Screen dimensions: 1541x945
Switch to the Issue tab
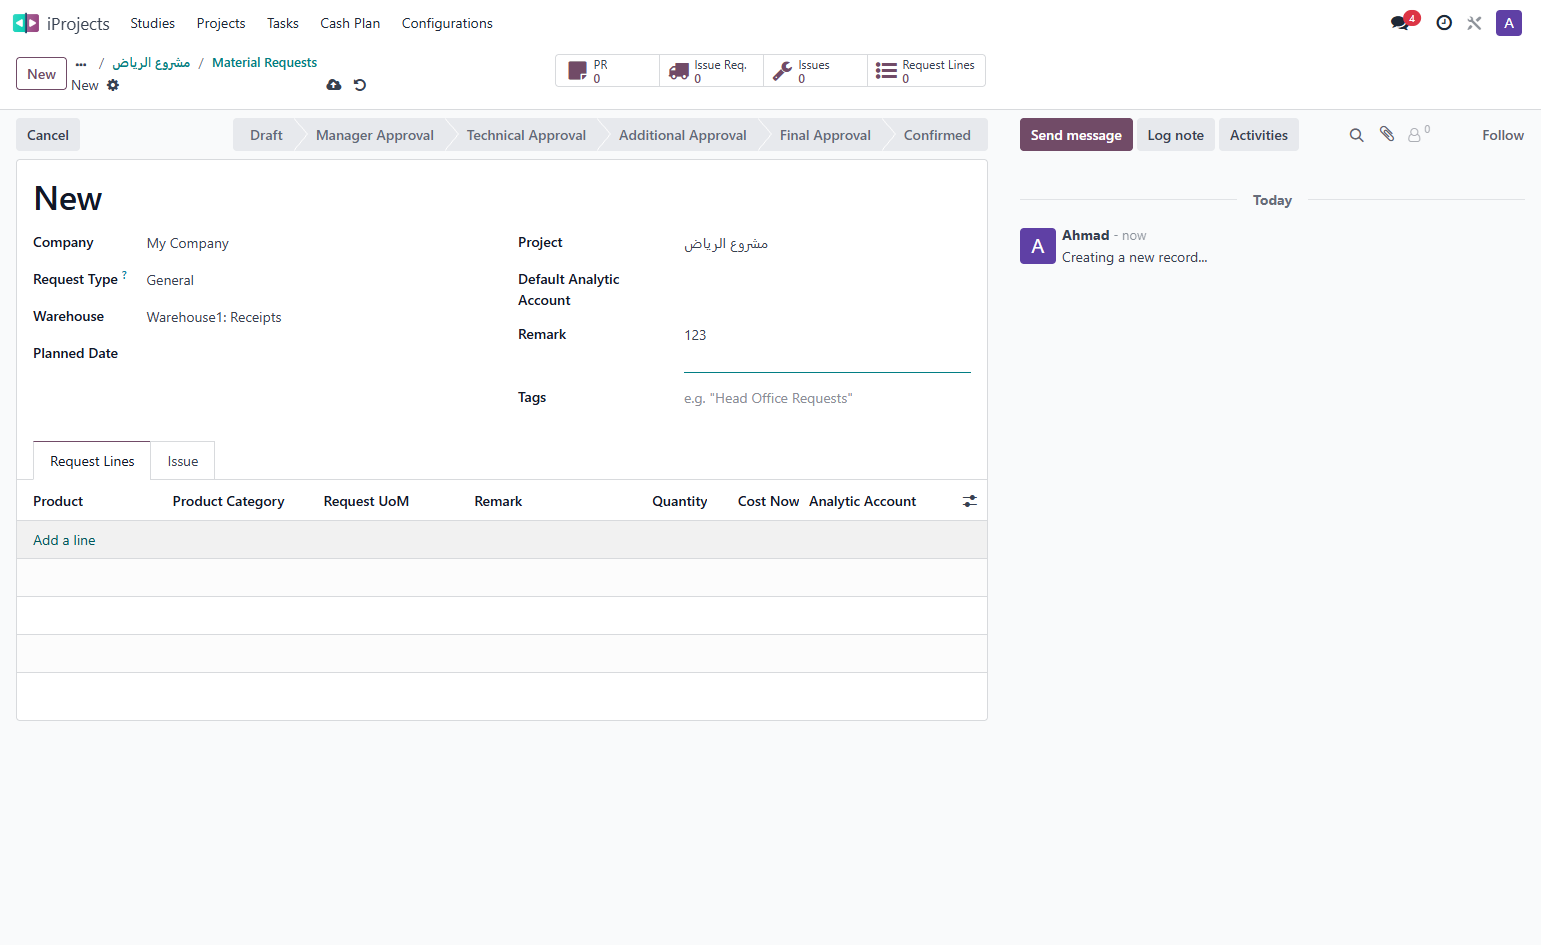tap(183, 461)
